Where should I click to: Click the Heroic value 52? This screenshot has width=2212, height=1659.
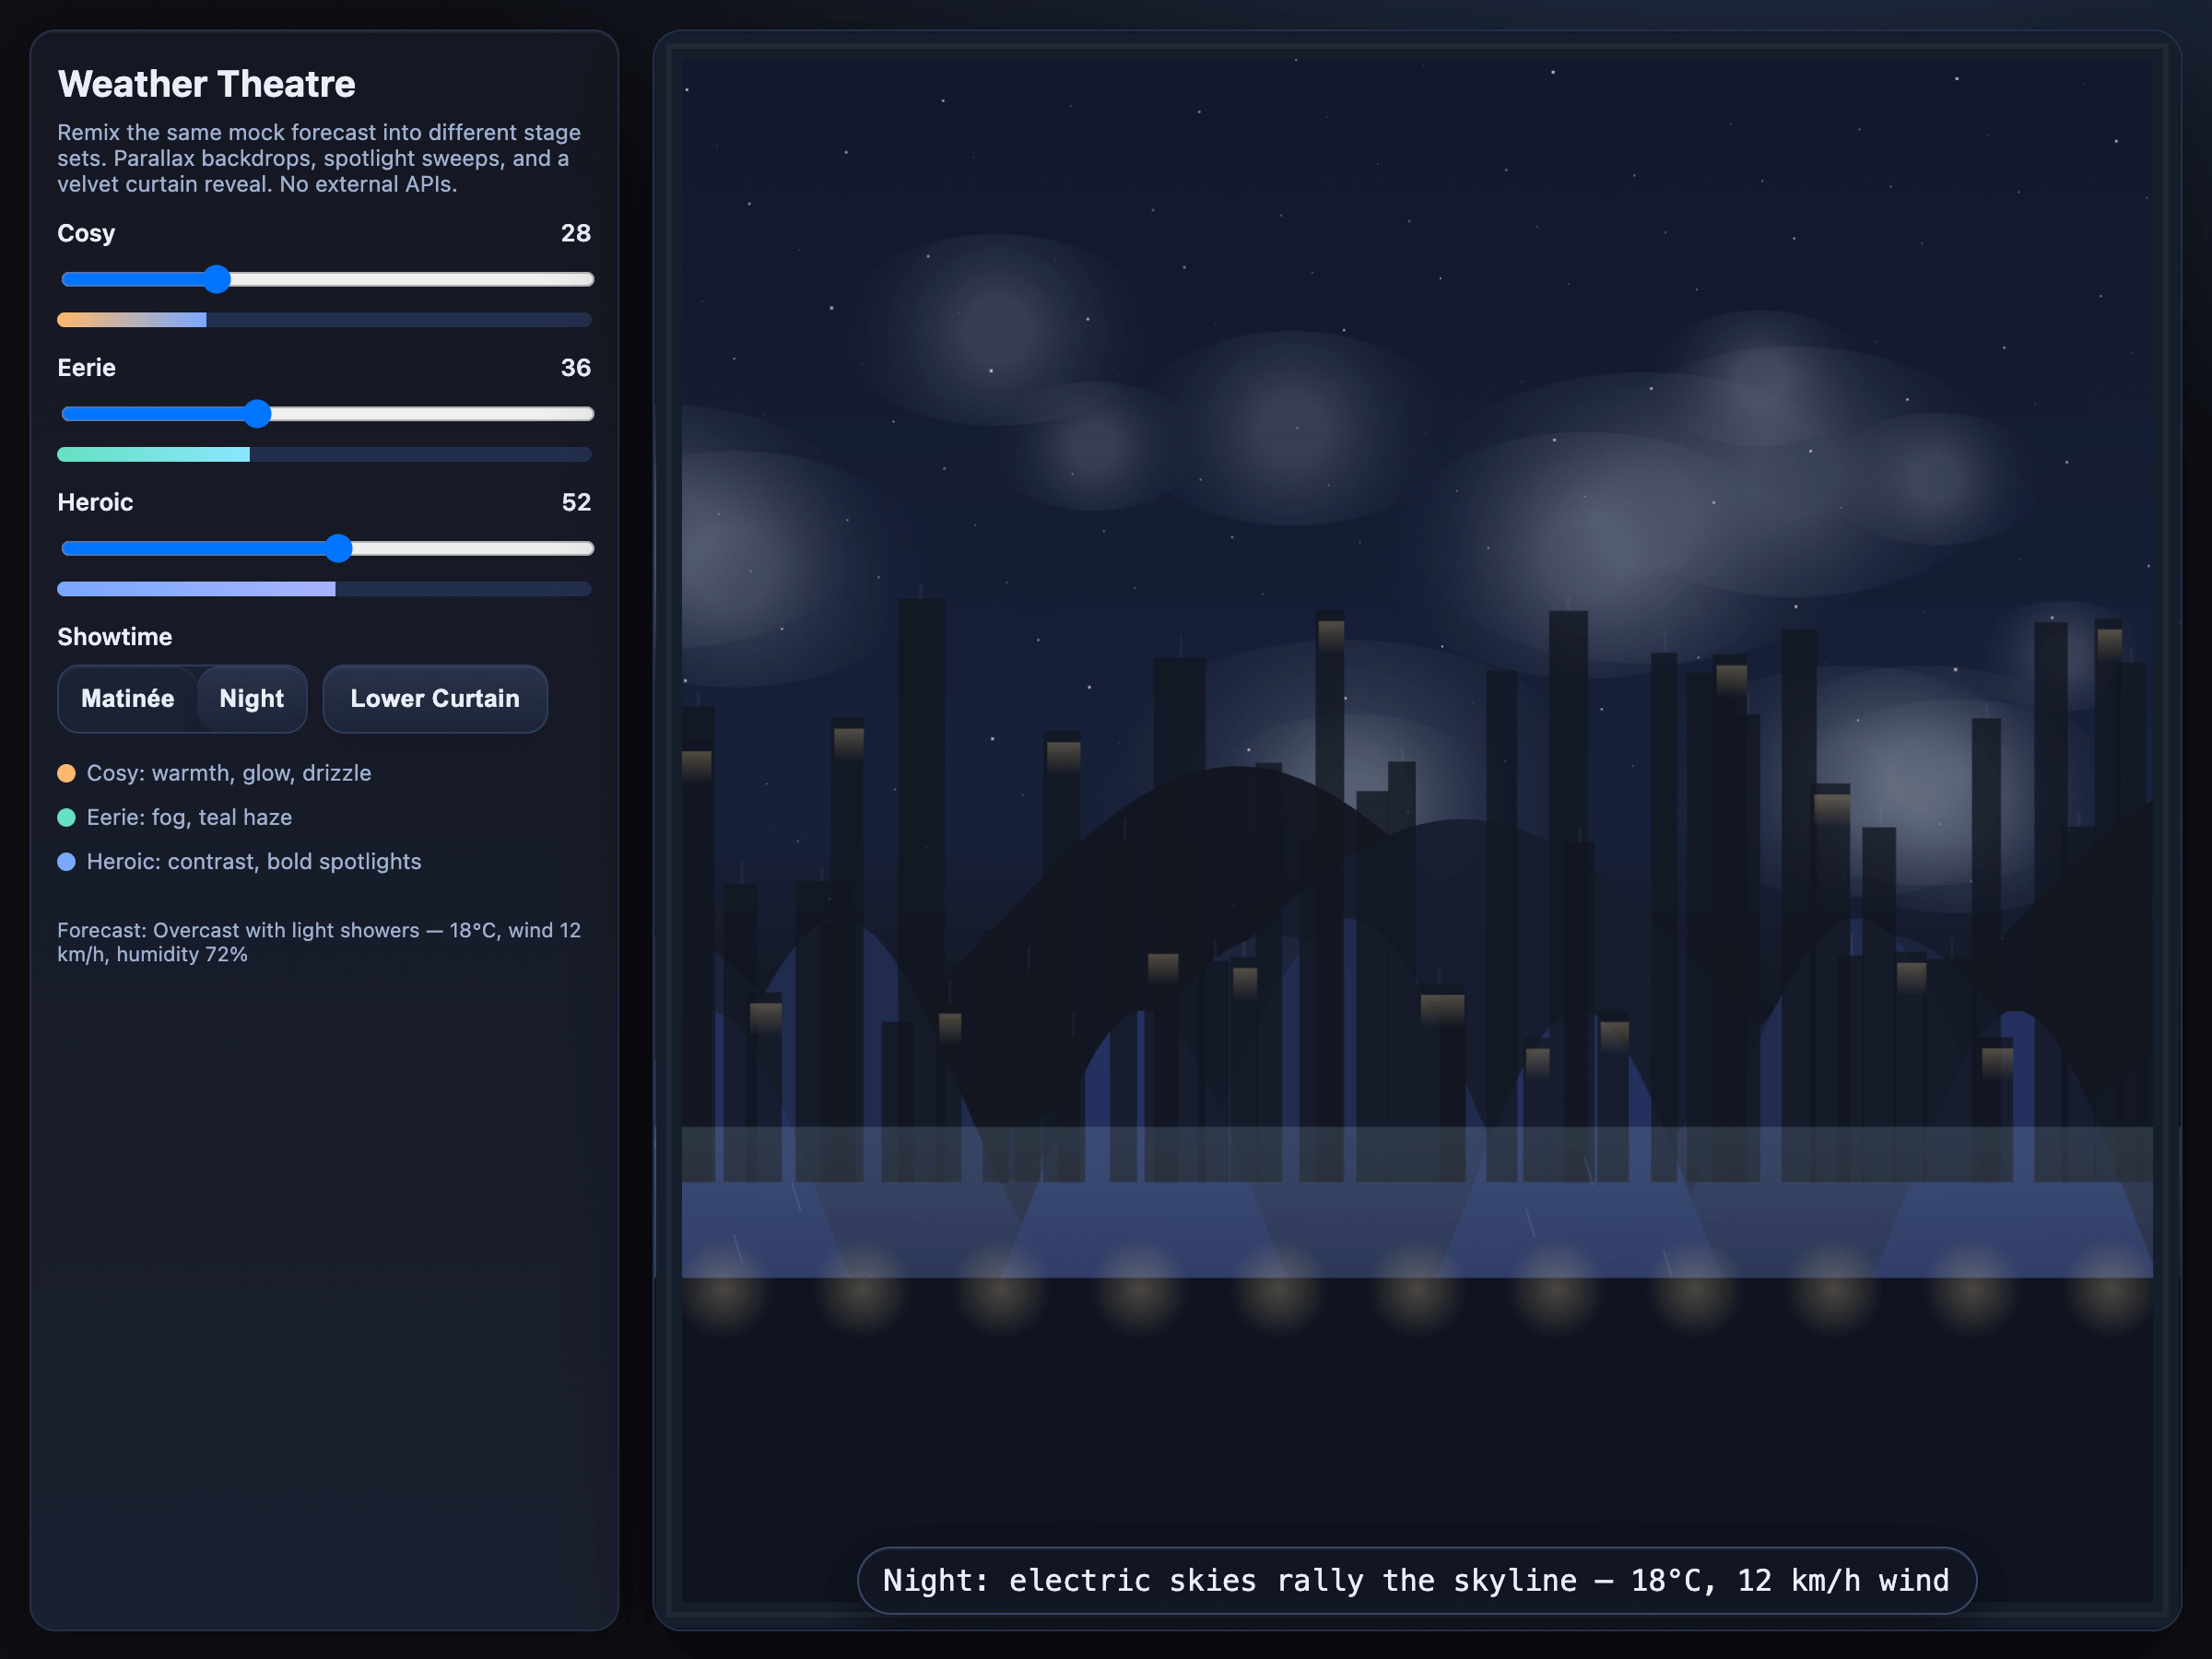click(x=575, y=502)
